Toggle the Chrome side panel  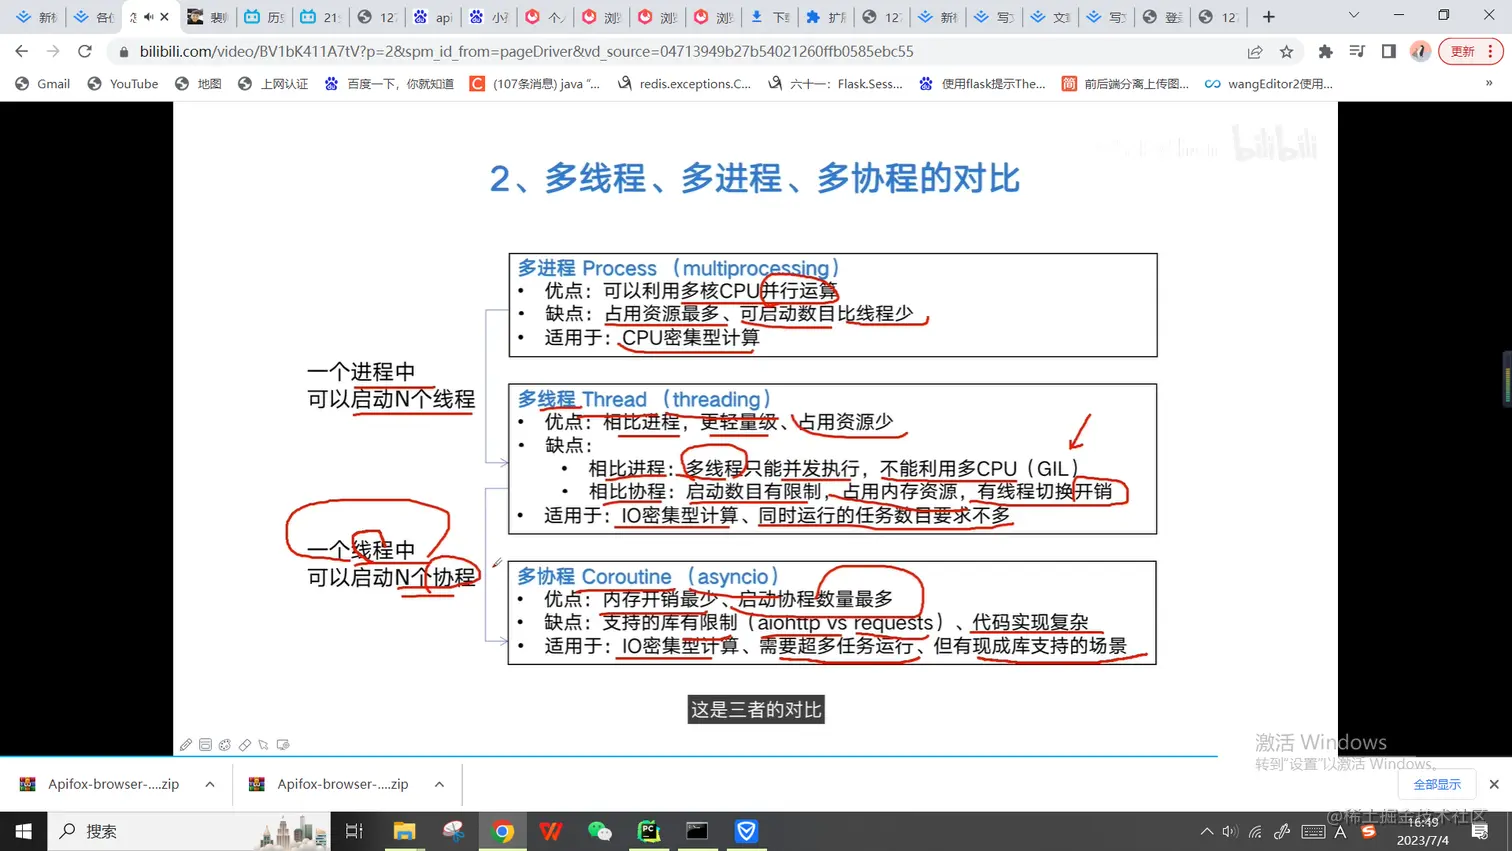tap(1388, 52)
